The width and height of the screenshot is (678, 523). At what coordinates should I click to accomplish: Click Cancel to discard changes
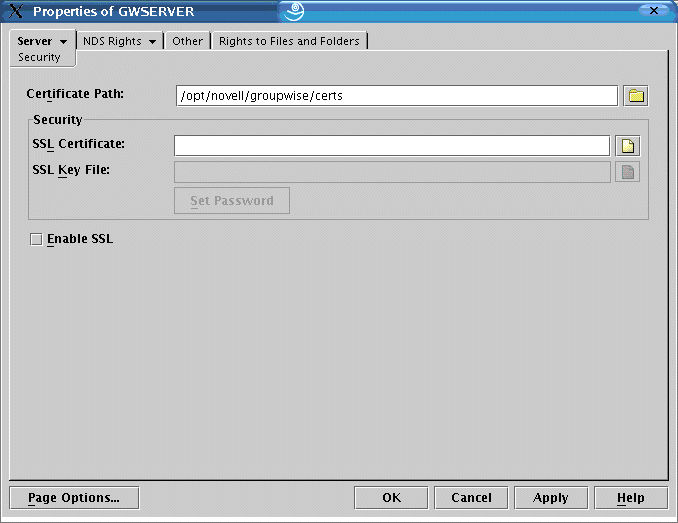coord(471,497)
